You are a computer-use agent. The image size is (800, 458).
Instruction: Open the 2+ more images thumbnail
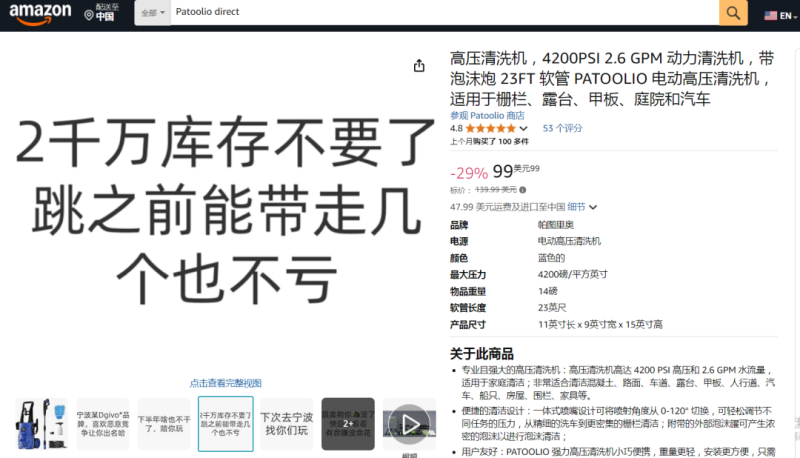(x=348, y=424)
